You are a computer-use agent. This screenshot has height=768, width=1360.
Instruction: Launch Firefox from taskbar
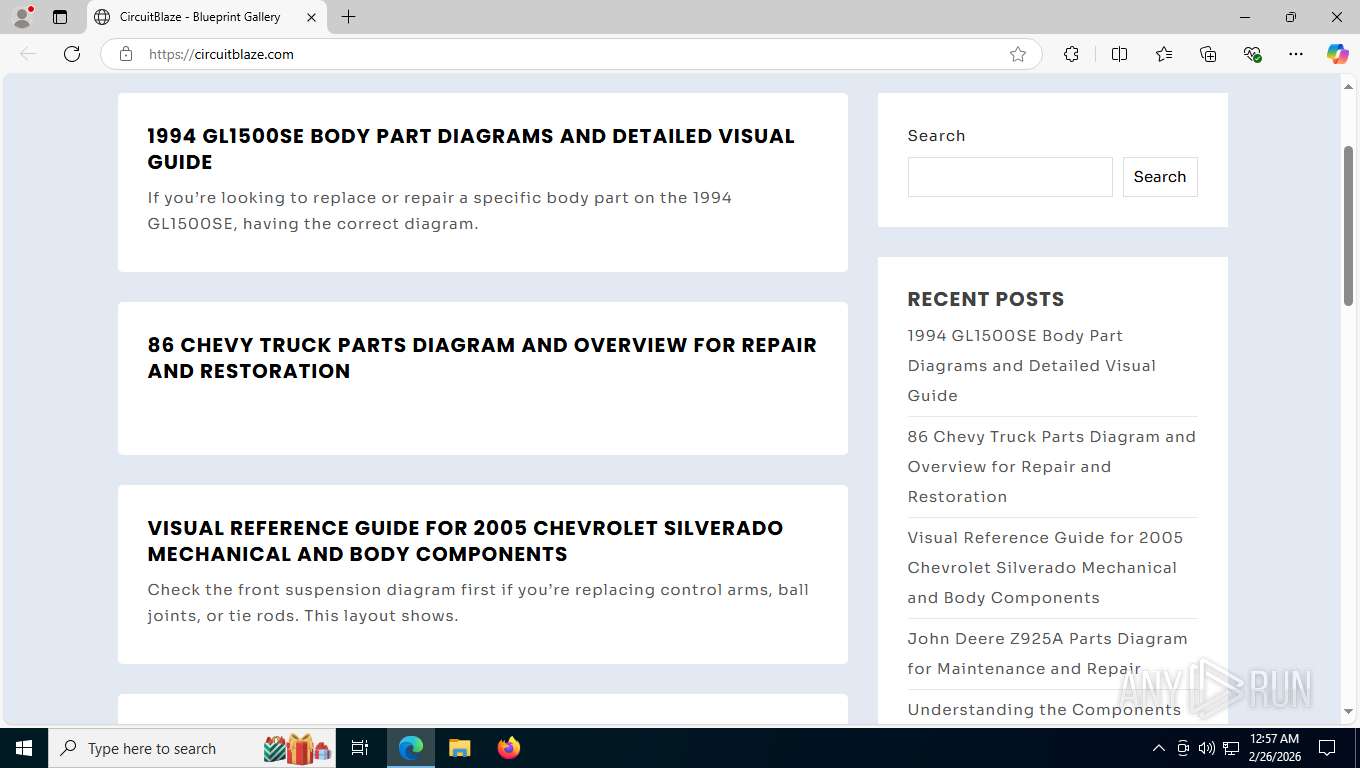coord(509,748)
